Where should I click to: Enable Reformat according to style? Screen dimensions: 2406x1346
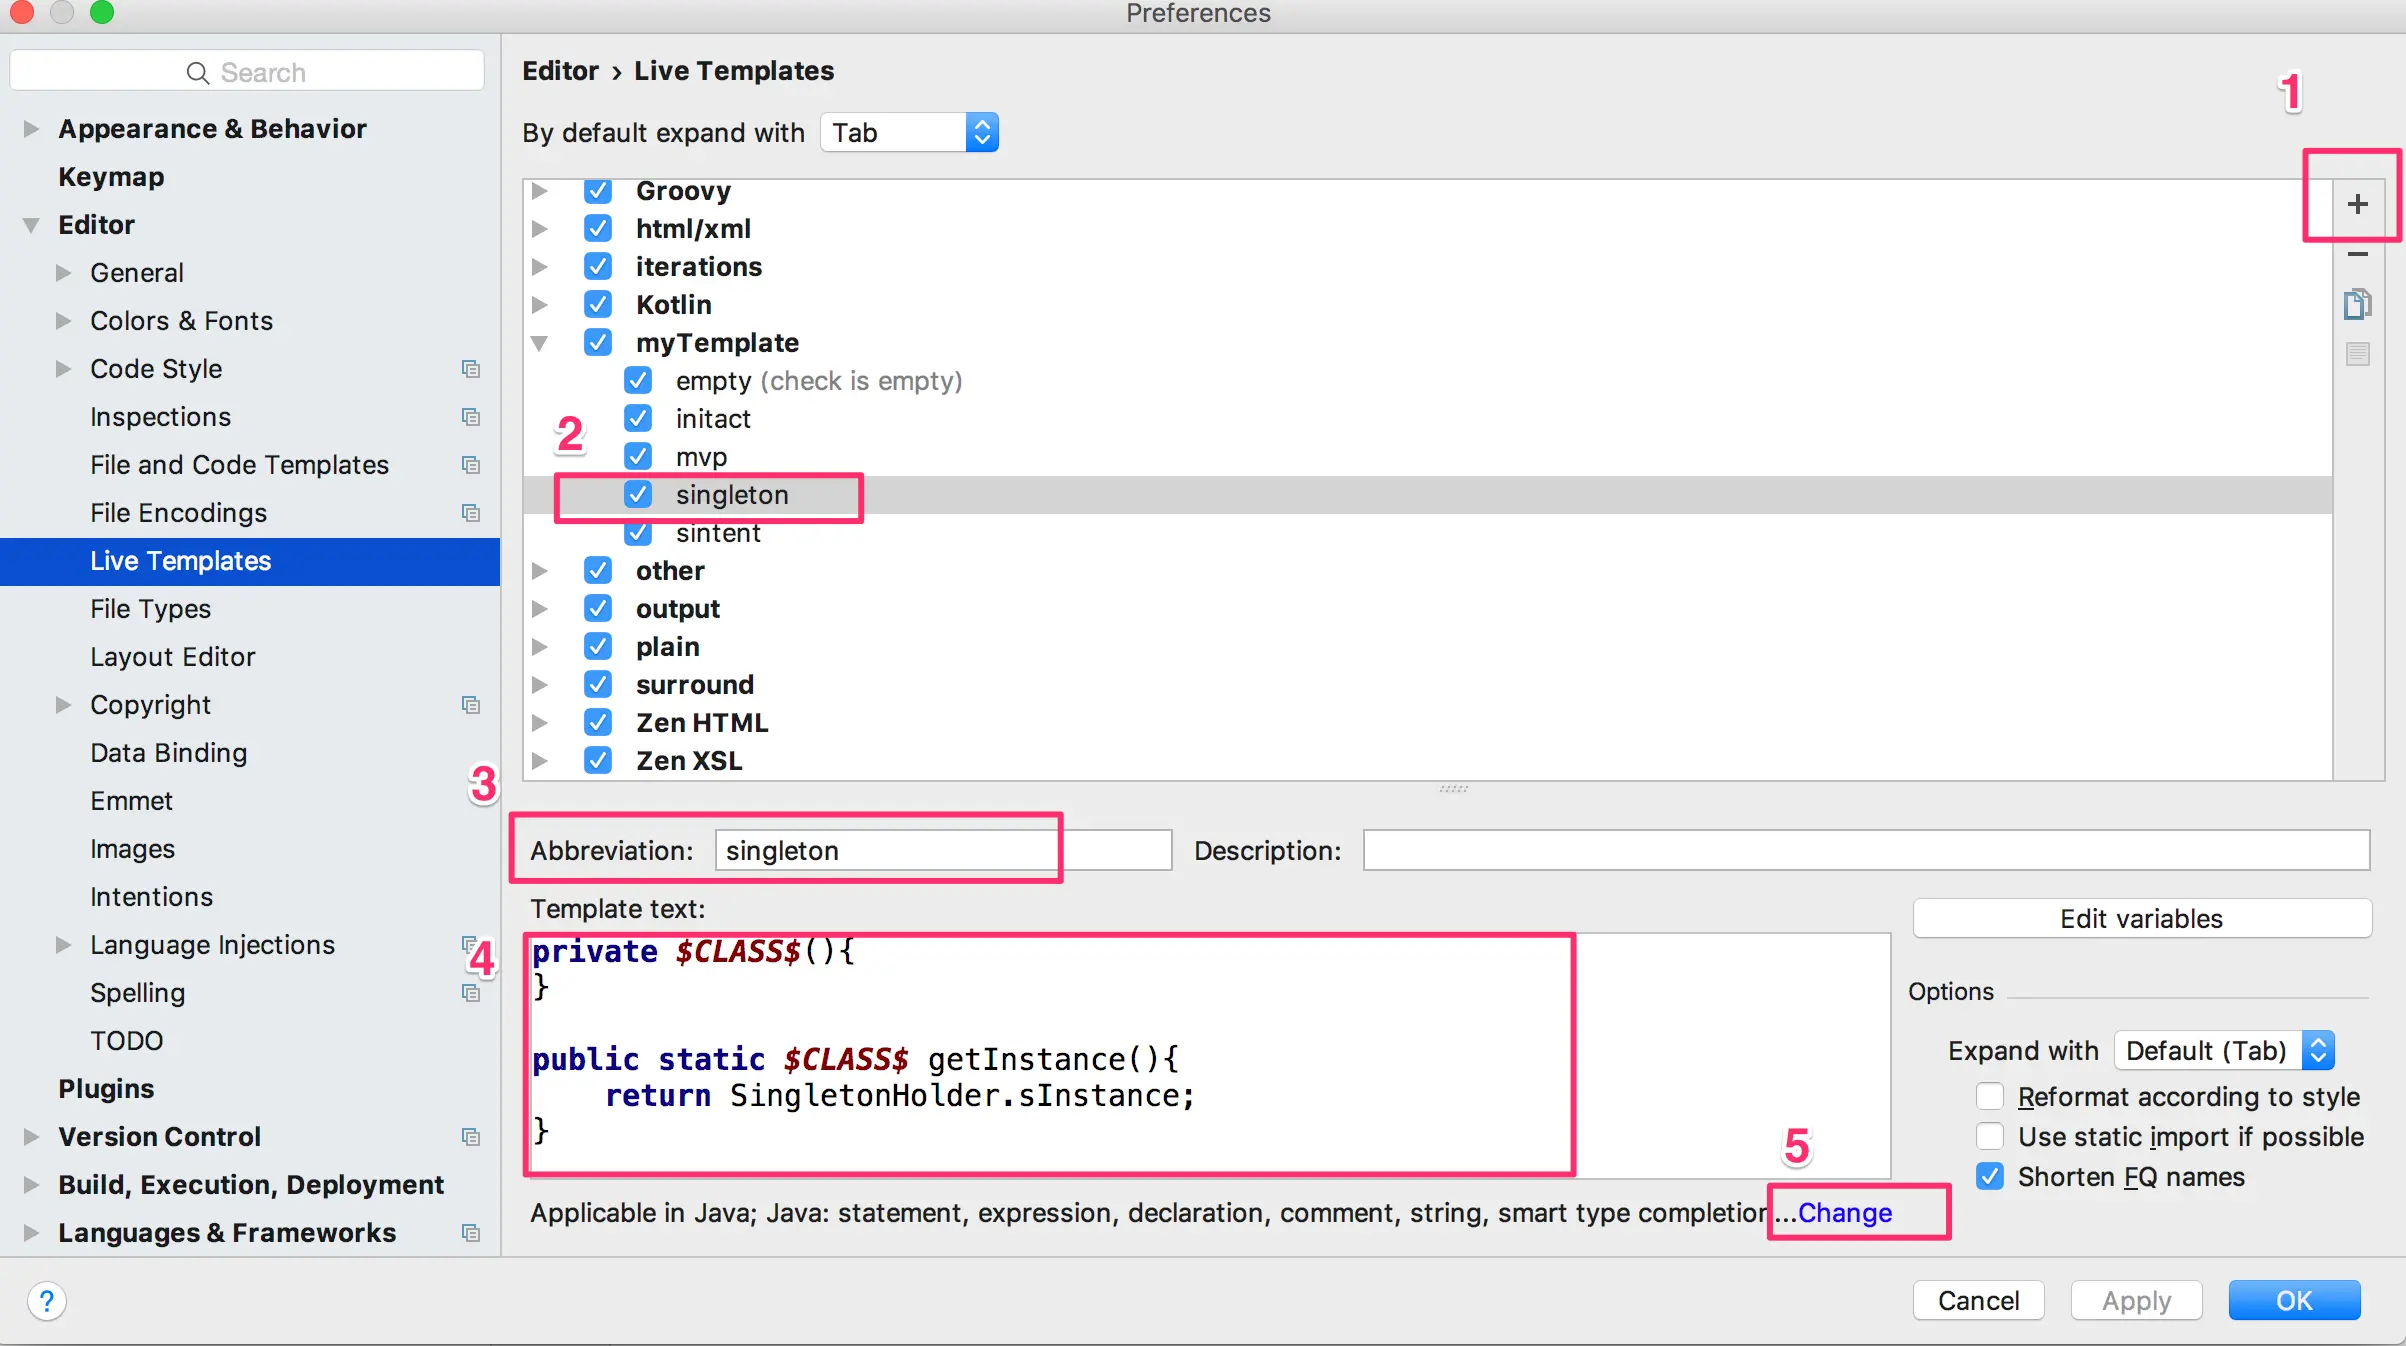coord(1990,1097)
